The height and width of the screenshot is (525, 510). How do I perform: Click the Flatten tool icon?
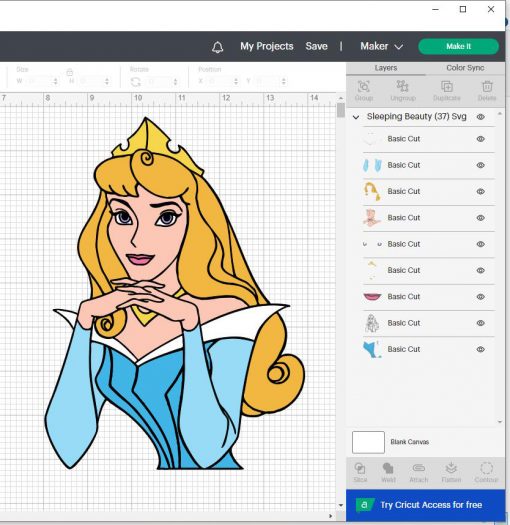(x=451, y=468)
